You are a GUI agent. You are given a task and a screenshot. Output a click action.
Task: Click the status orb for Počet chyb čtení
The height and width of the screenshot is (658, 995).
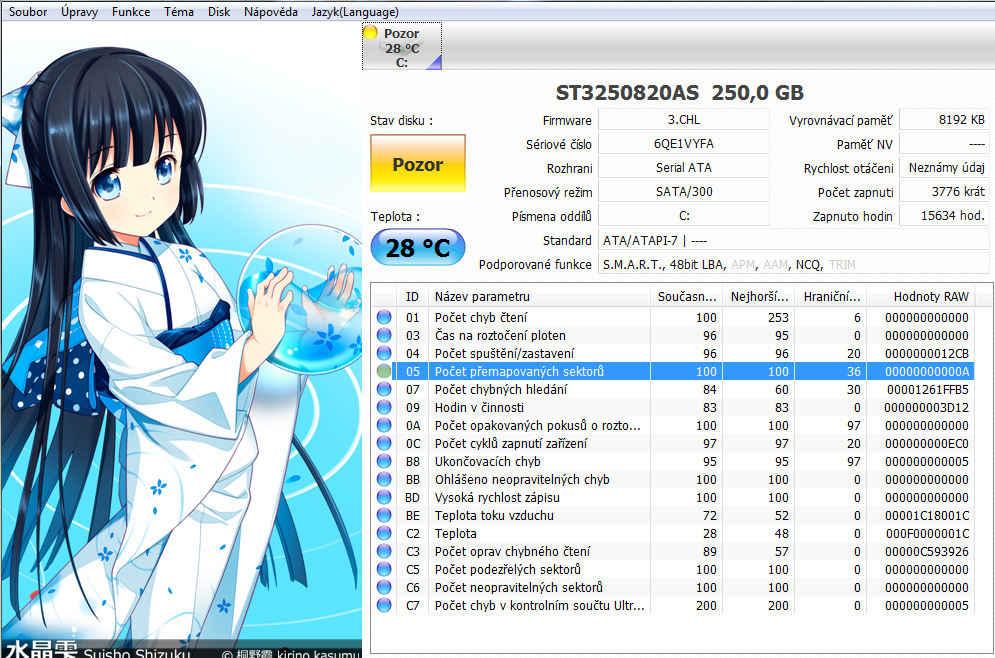pyautogui.click(x=384, y=317)
